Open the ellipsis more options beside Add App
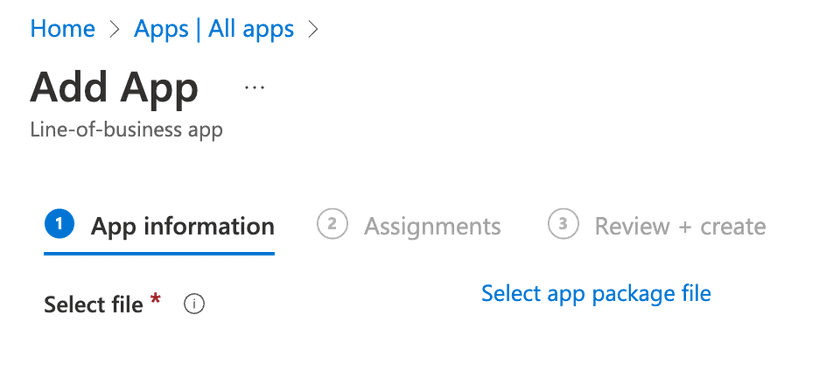Screen dimensions: 840x371 [x=254, y=87]
